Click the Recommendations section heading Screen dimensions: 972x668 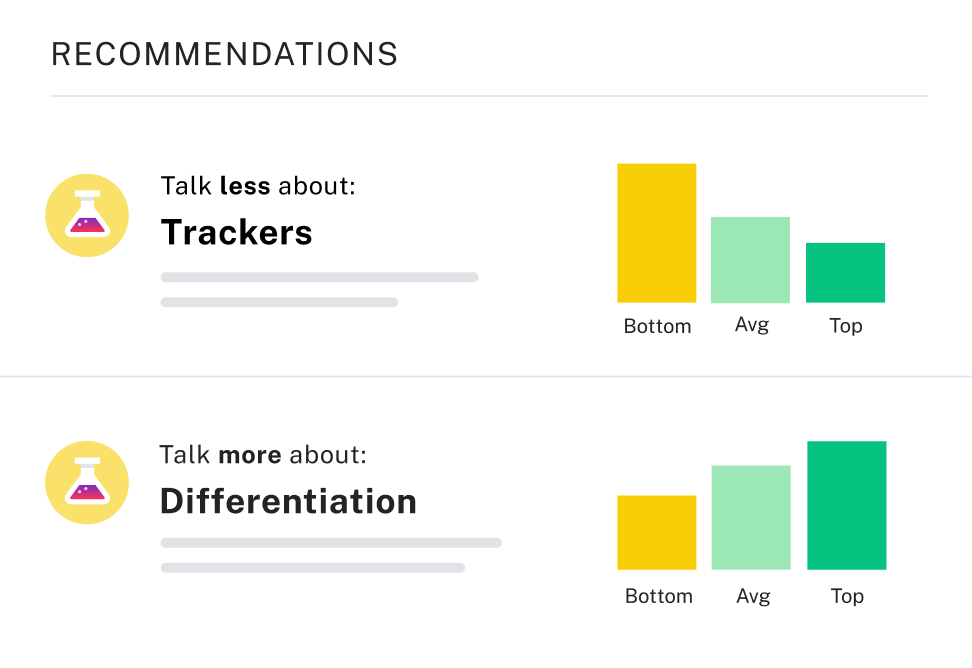tap(224, 54)
